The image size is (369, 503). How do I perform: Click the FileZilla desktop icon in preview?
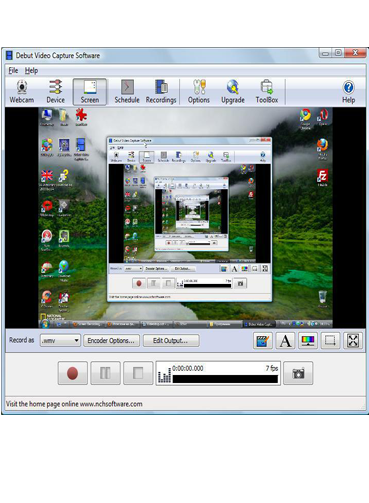coord(322,177)
